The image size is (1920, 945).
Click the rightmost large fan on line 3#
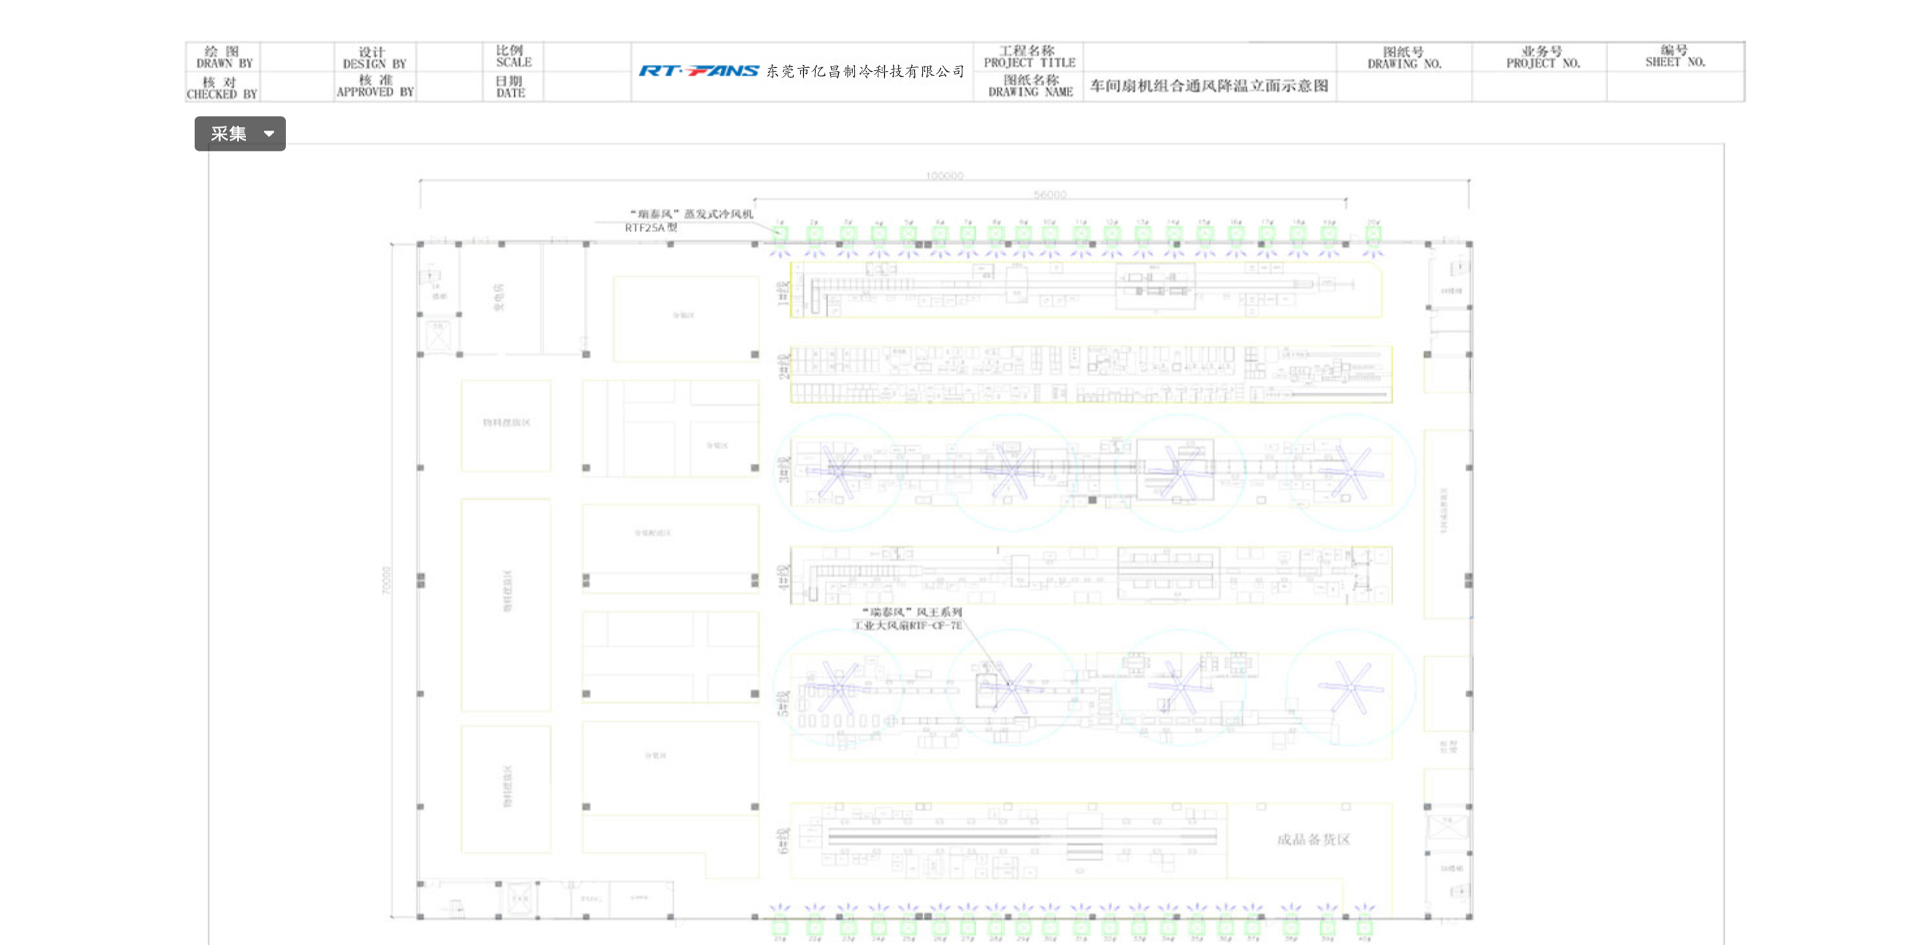[x=1349, y=470]
